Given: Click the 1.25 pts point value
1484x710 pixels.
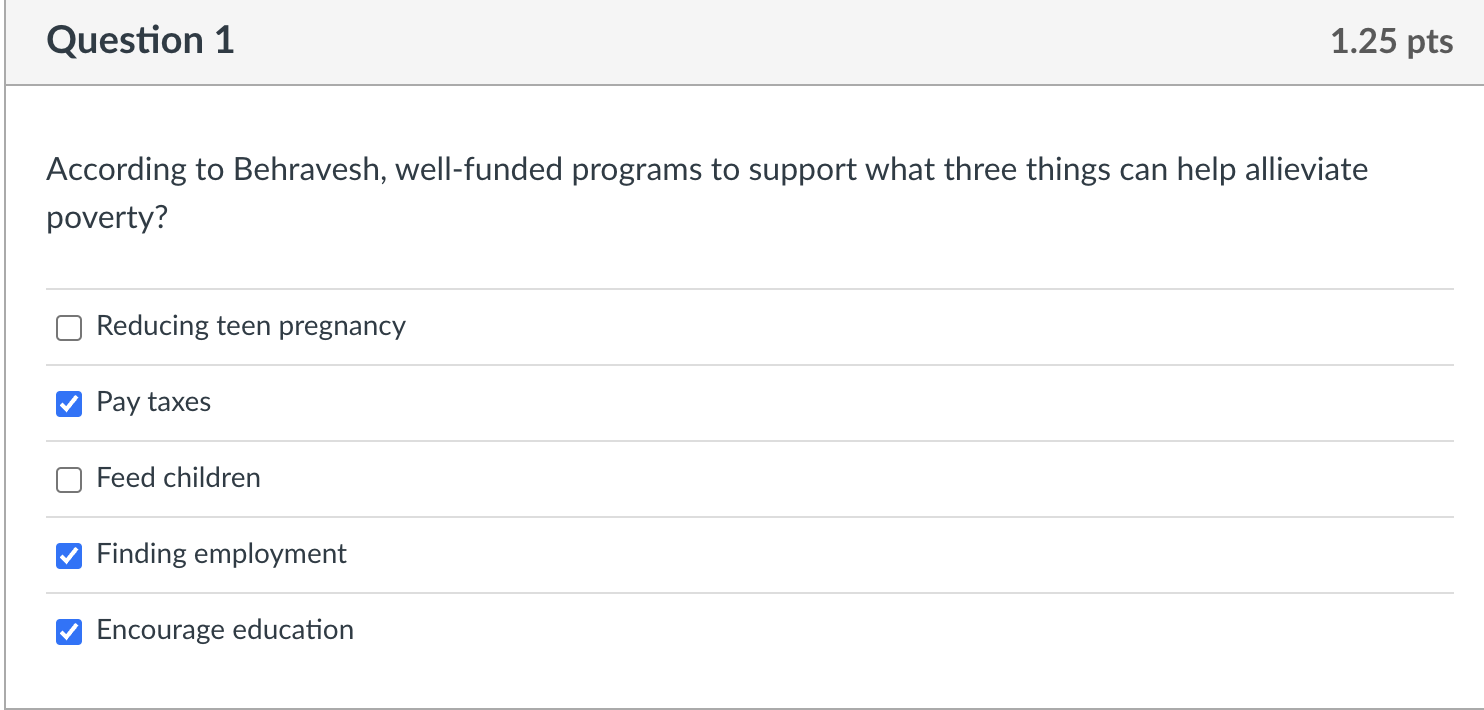Looking at the screenshot, I should tap(1394, 42).
